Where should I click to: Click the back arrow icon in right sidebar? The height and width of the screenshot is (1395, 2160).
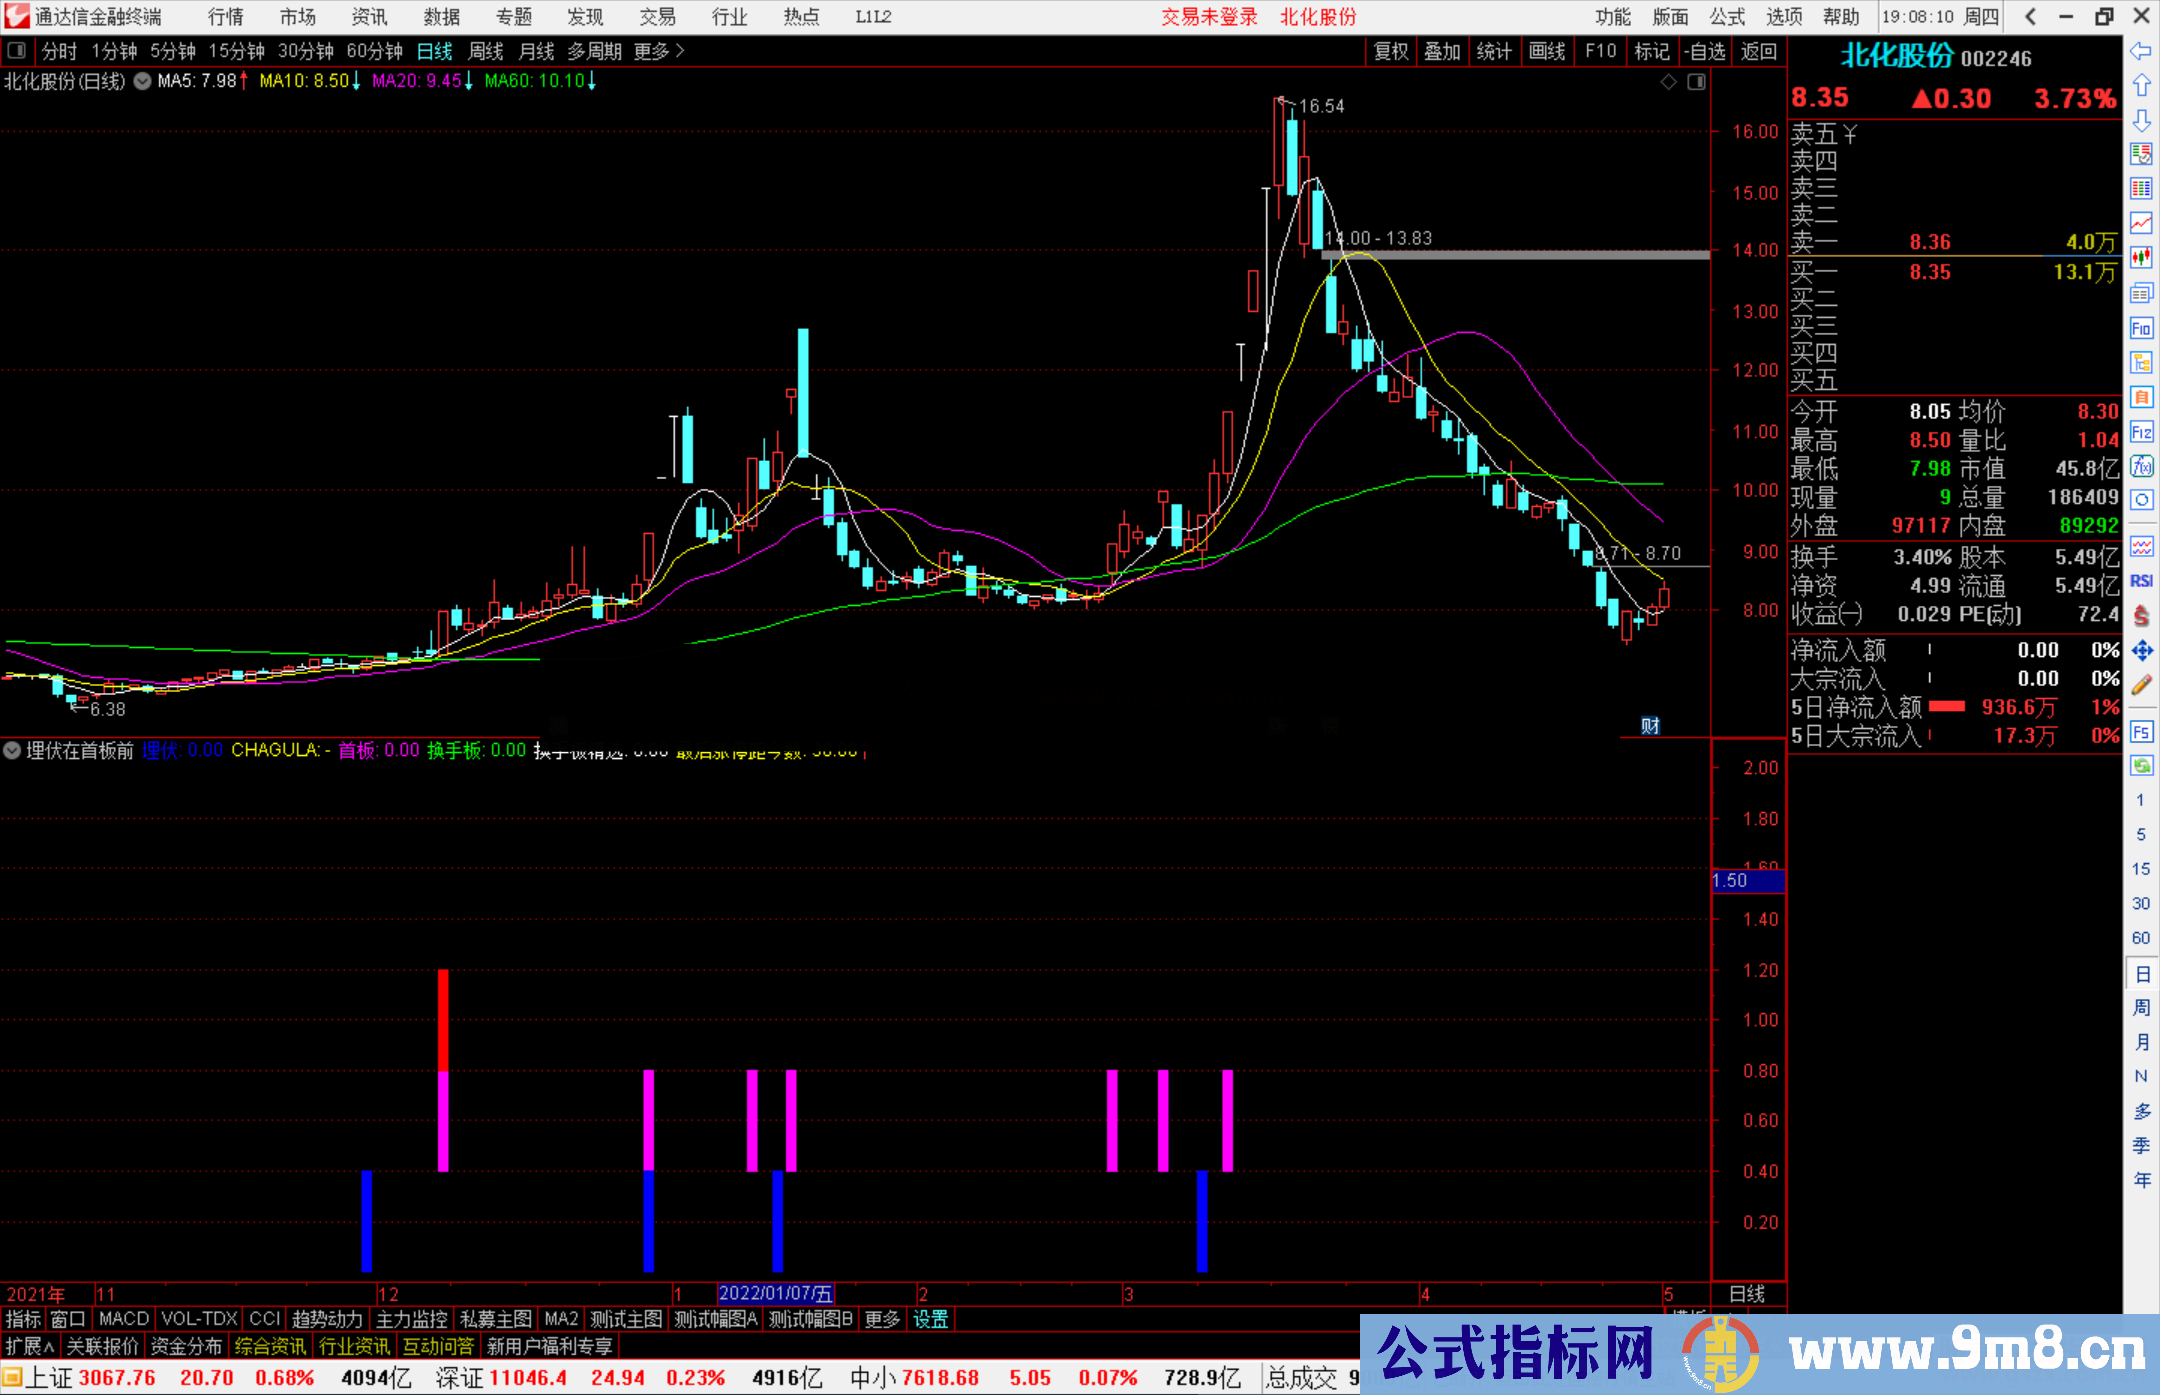[2141, 51]
